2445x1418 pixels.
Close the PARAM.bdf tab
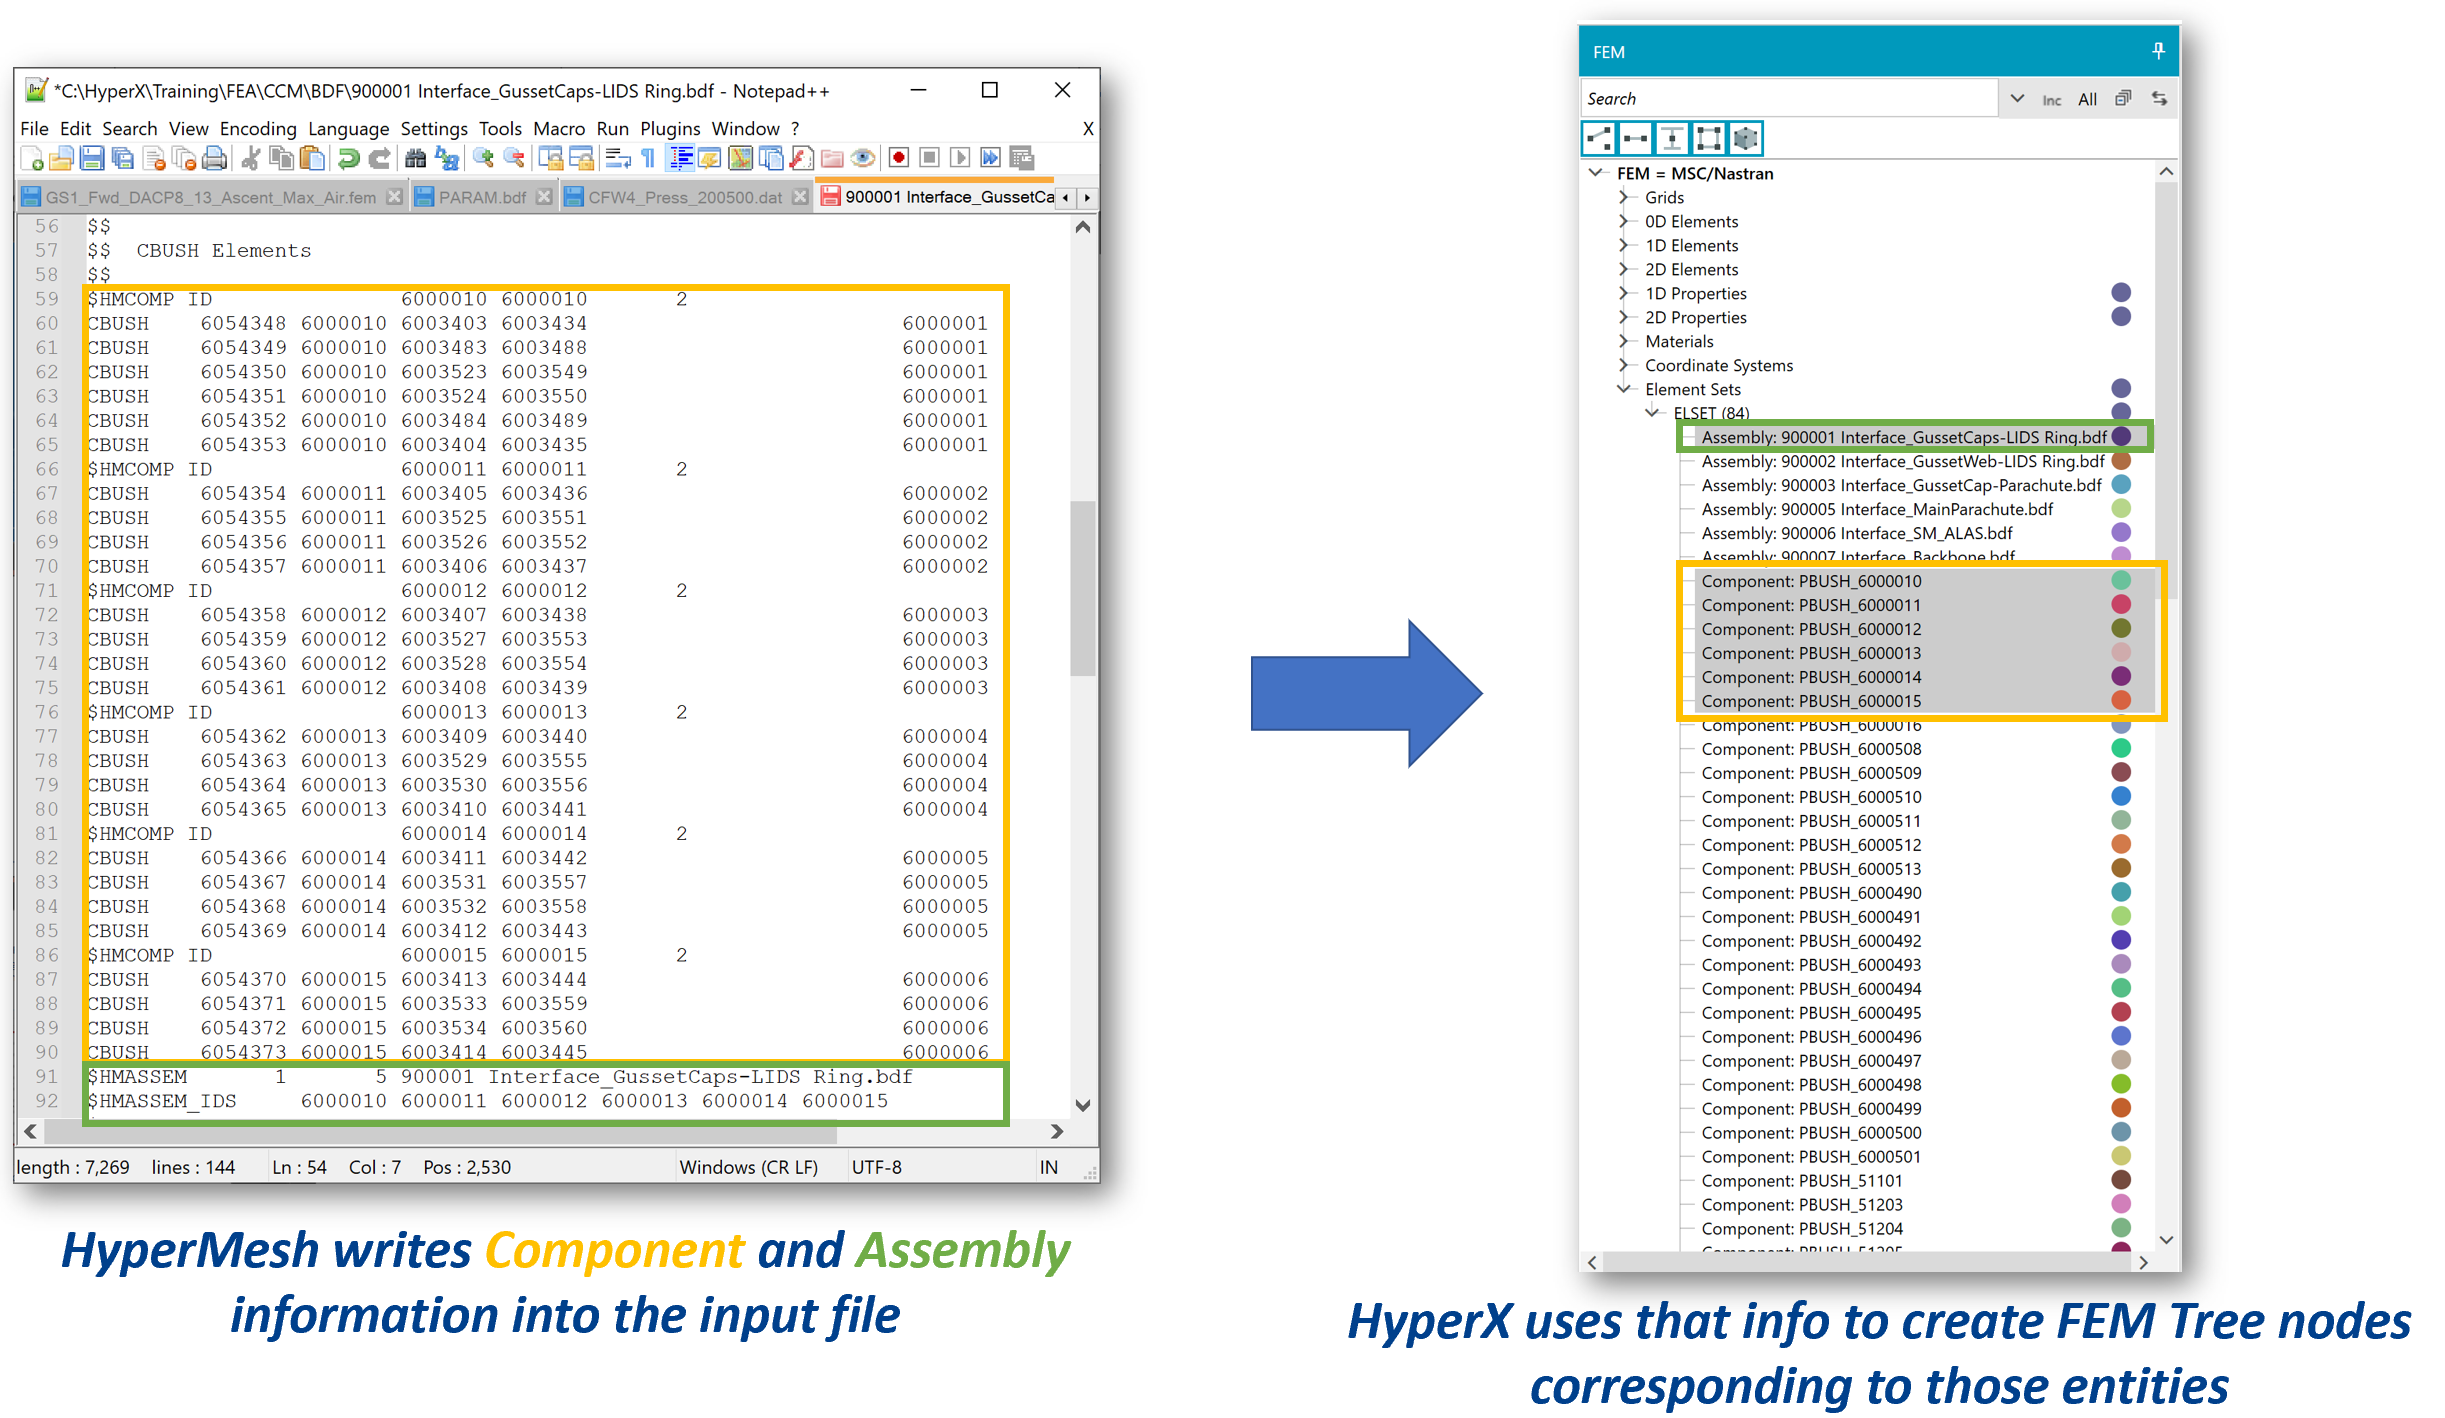543,197
